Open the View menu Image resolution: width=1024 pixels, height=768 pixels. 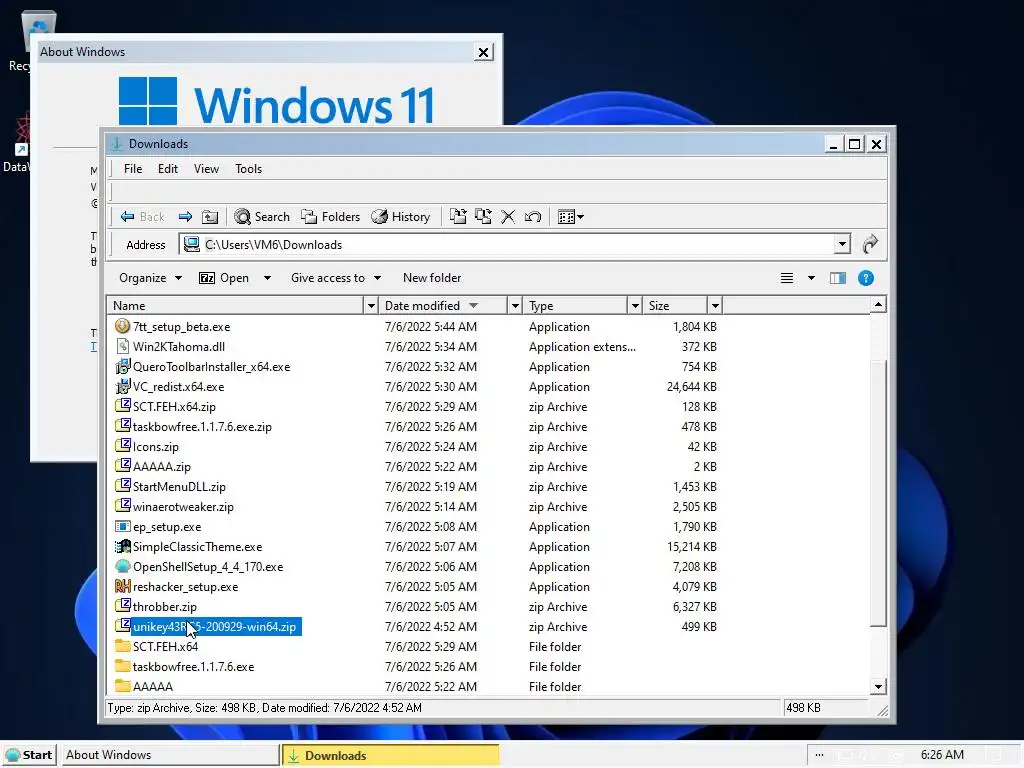tap(206, 168)
